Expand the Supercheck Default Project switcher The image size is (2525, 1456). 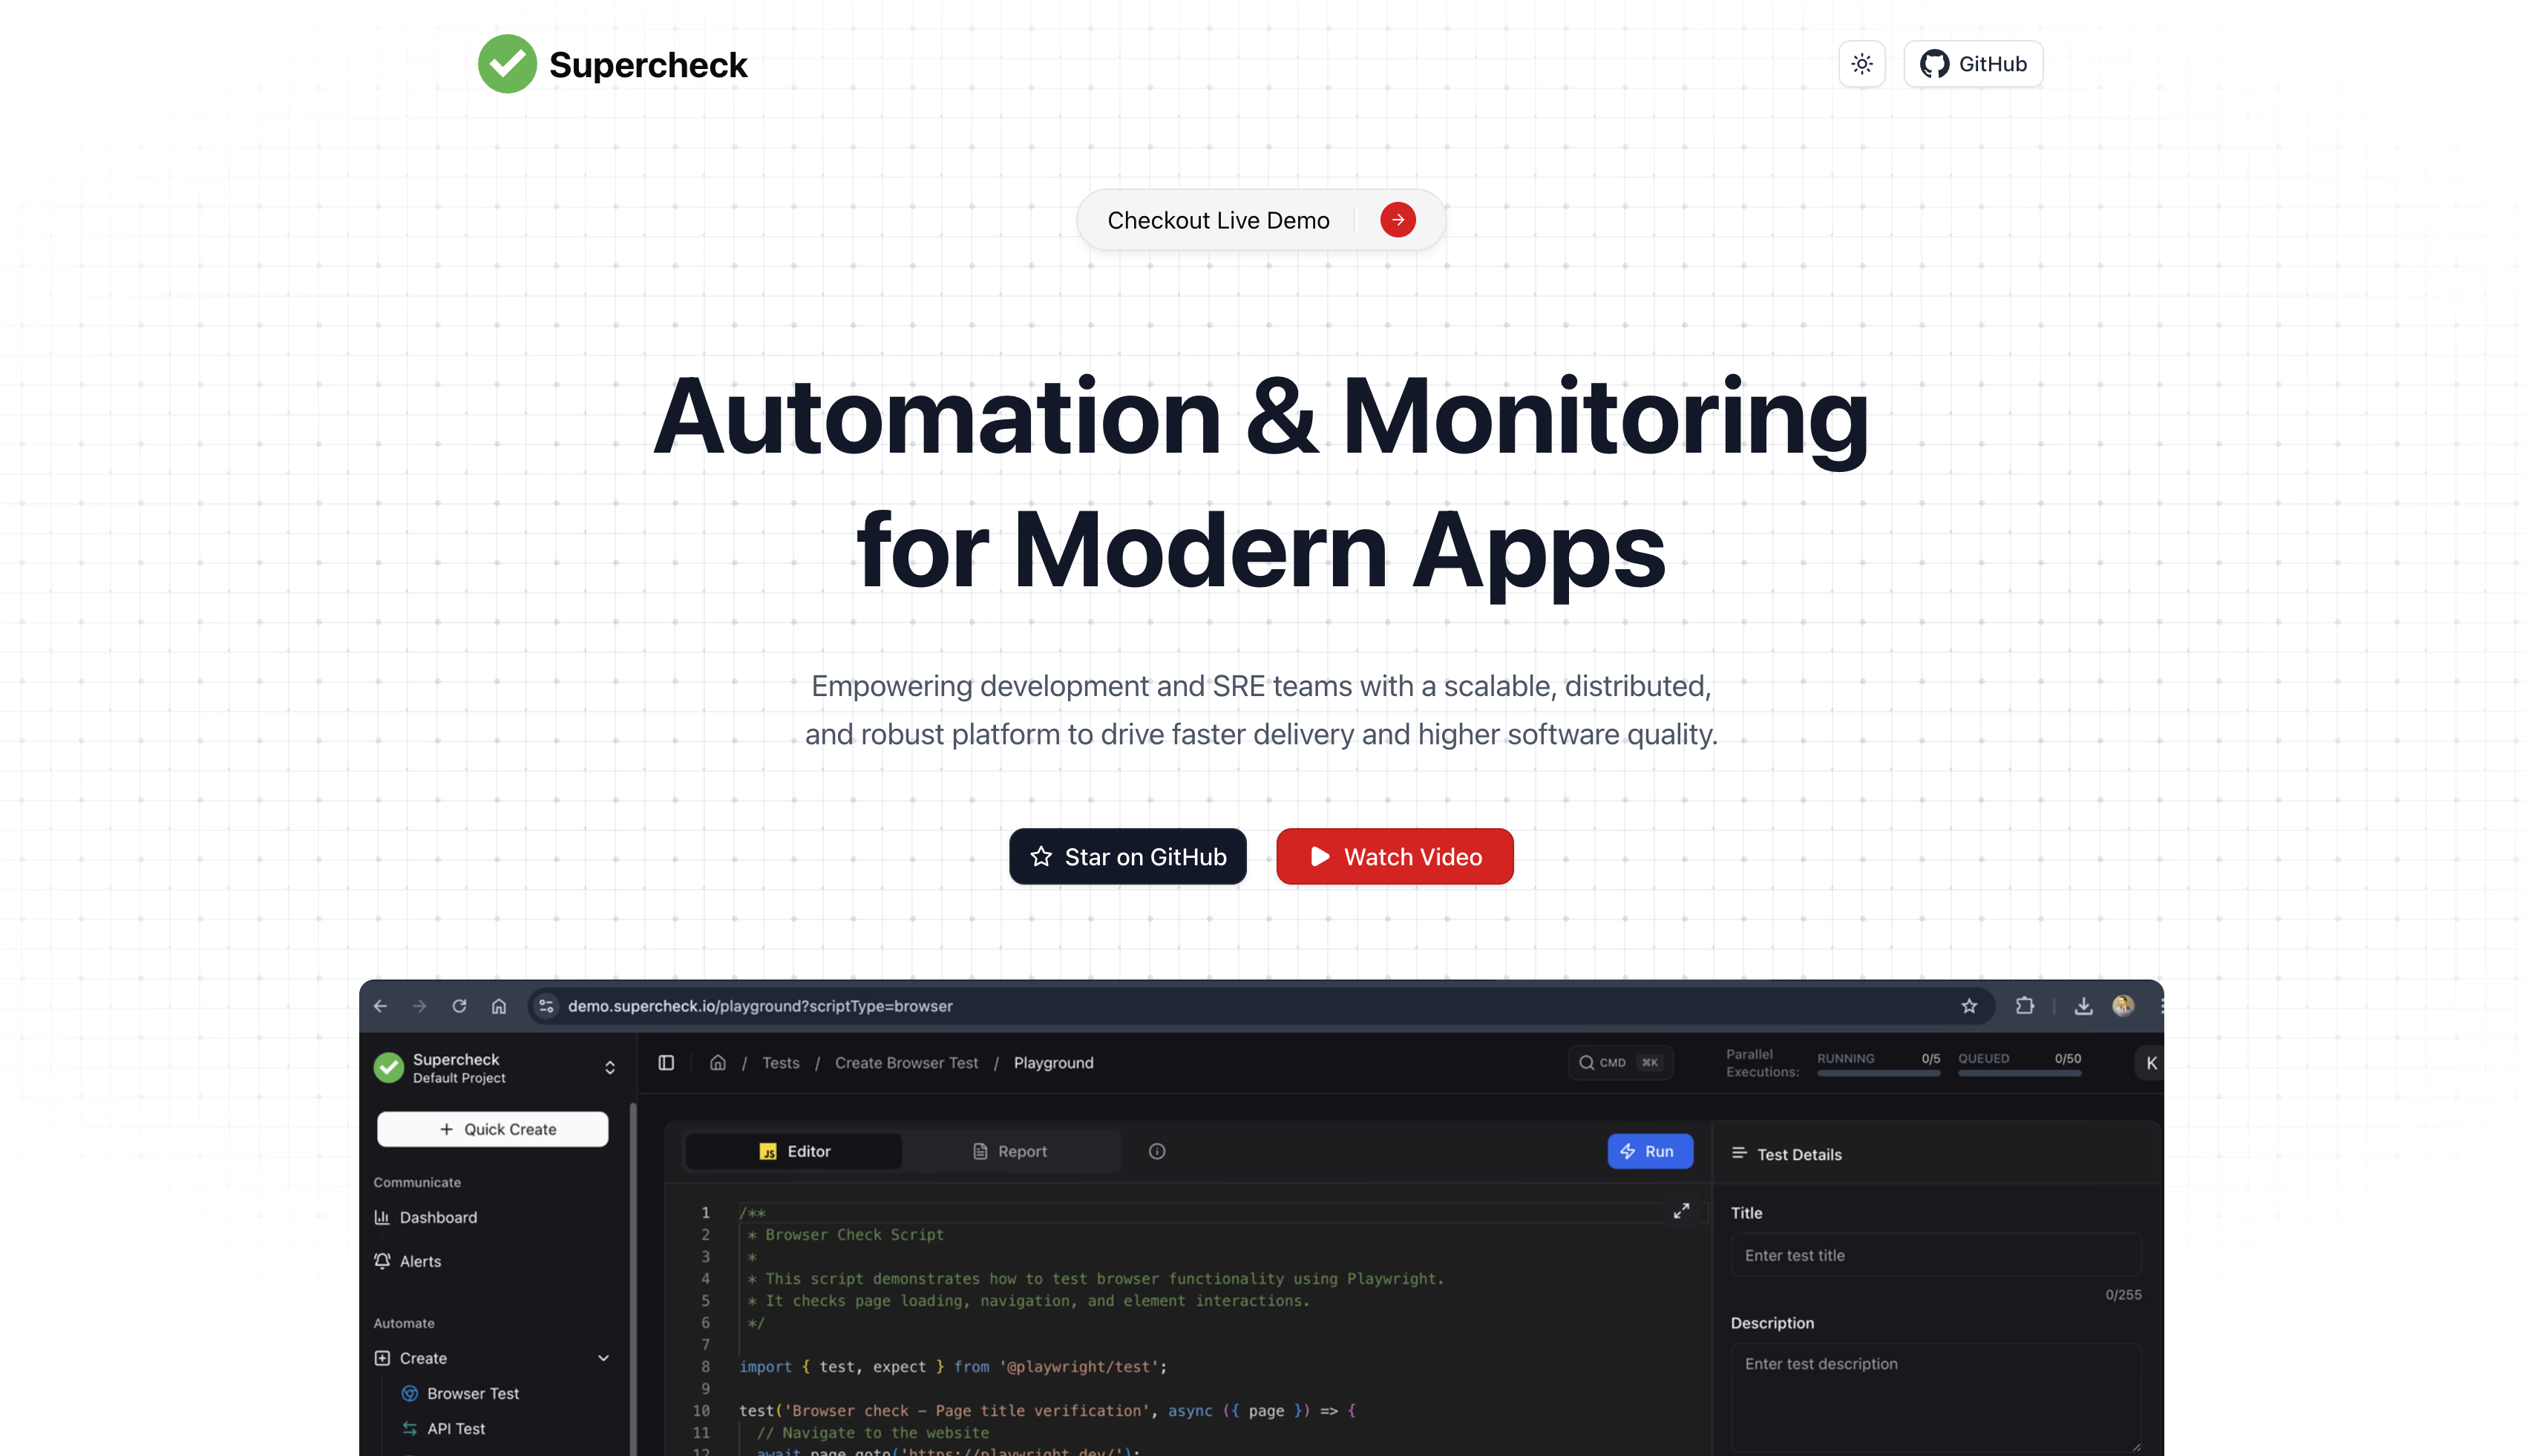click(x=609, y=1068)
